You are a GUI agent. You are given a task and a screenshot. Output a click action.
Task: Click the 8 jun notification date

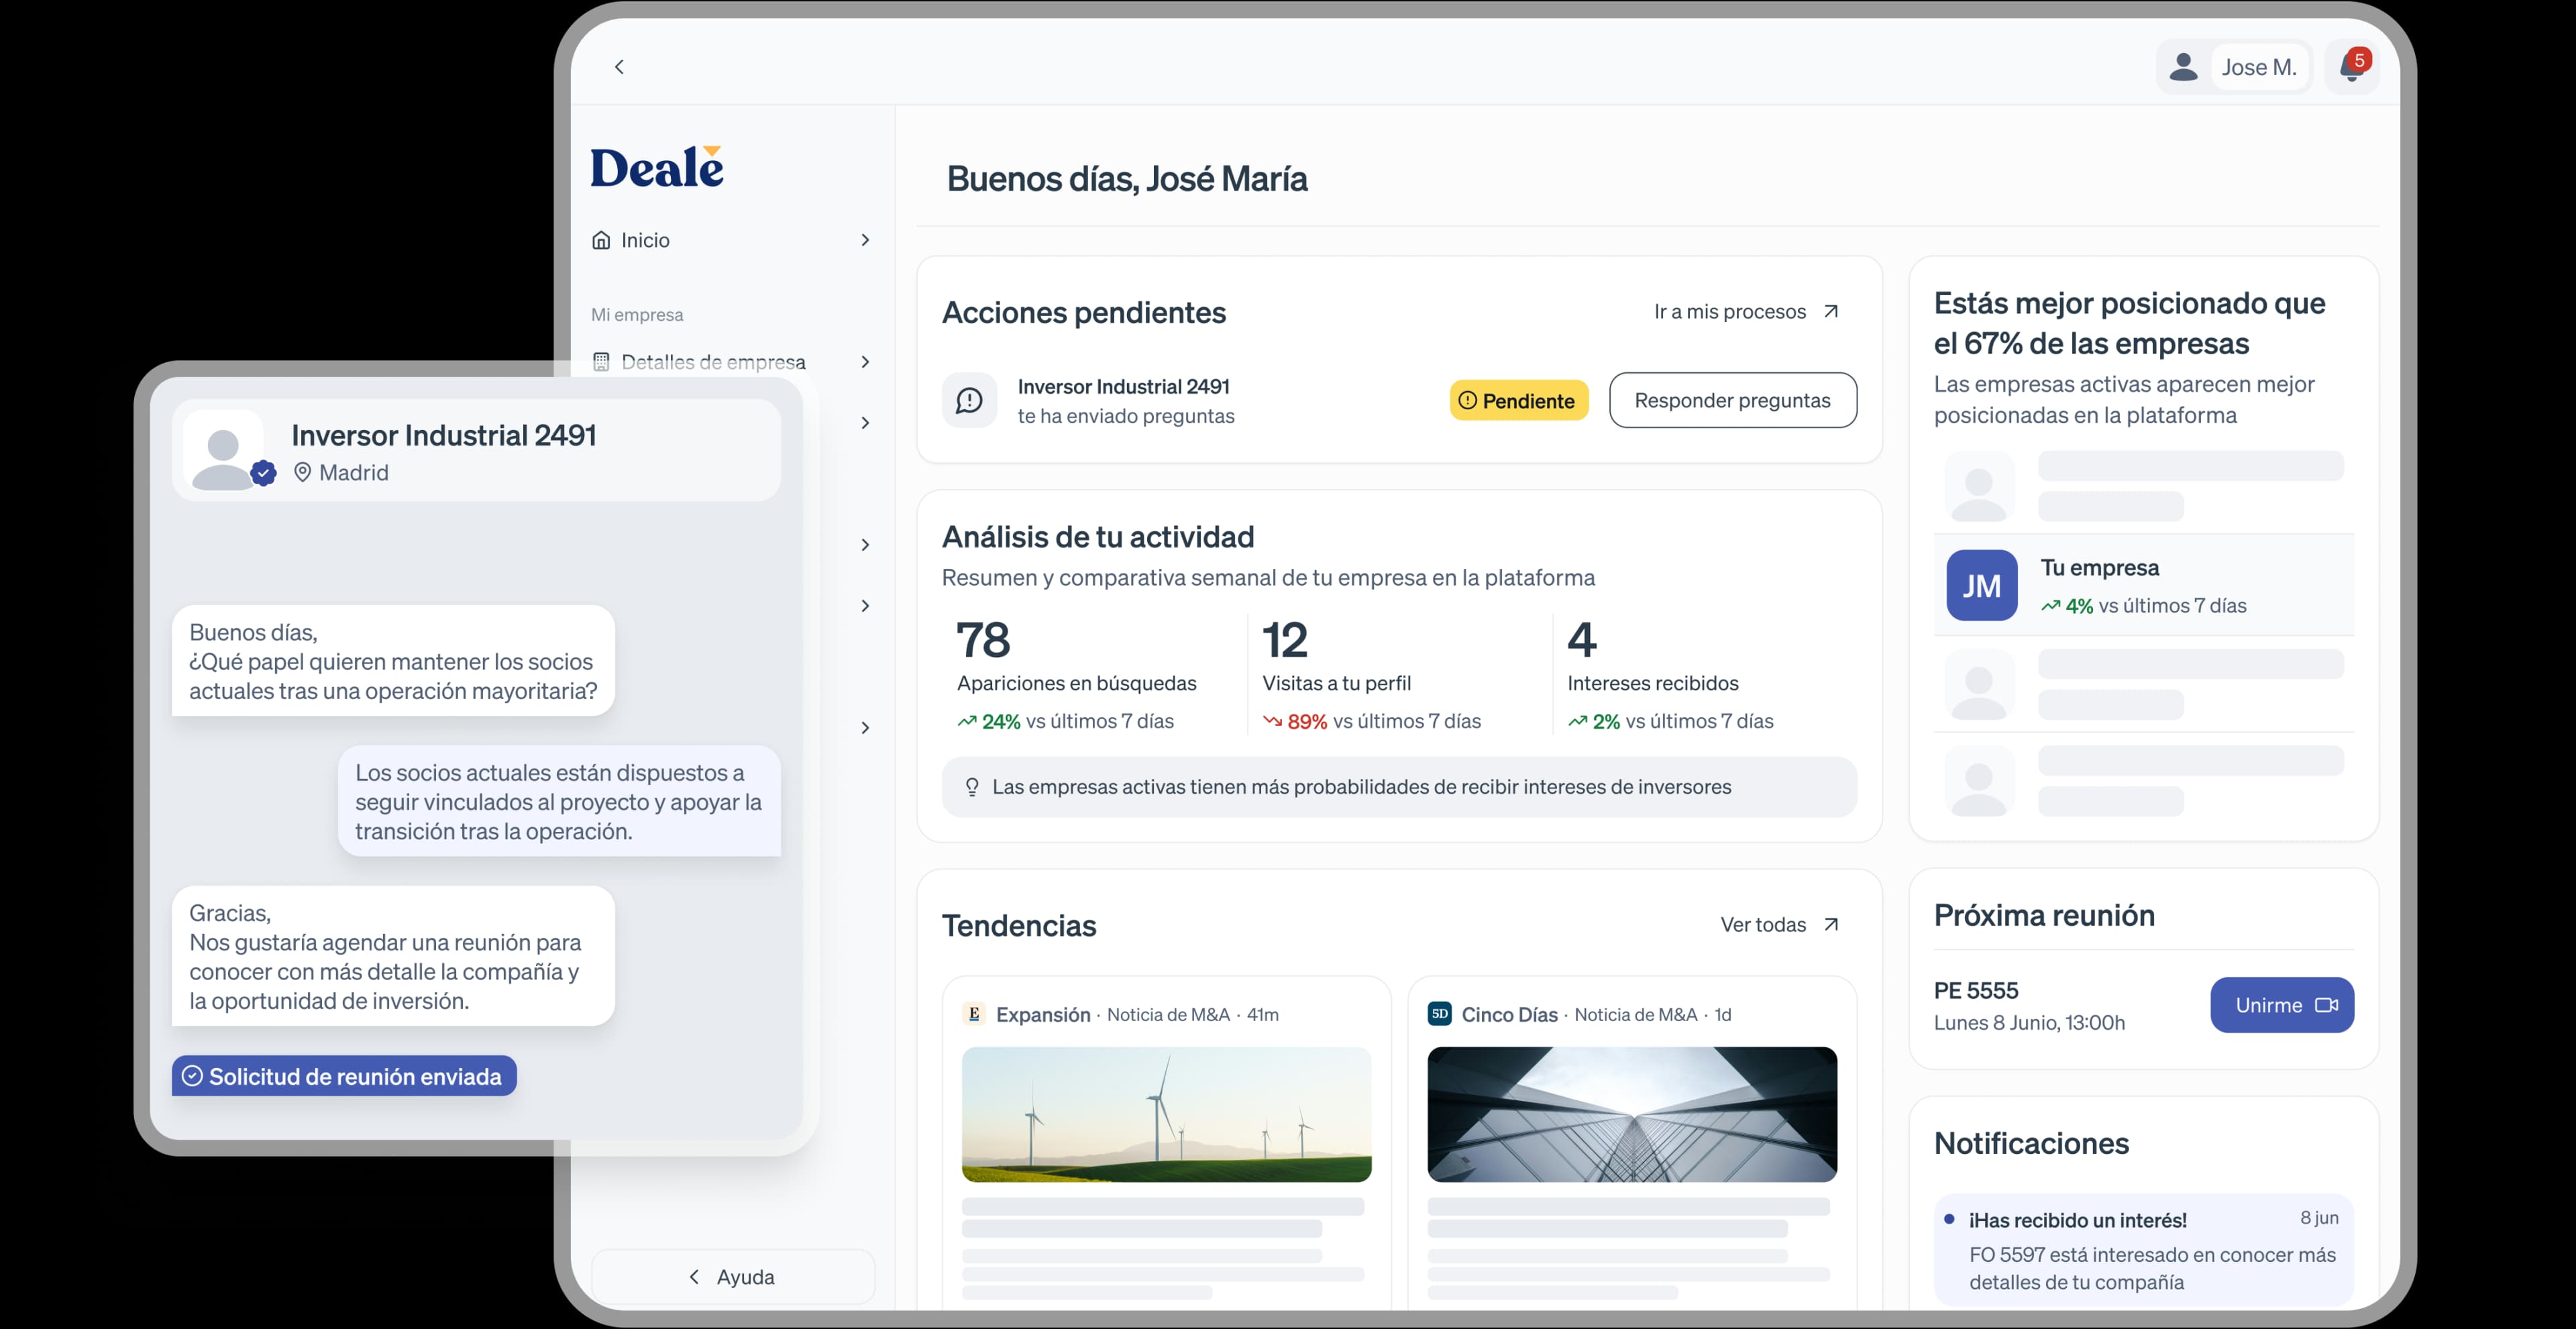point(2318,1217)
